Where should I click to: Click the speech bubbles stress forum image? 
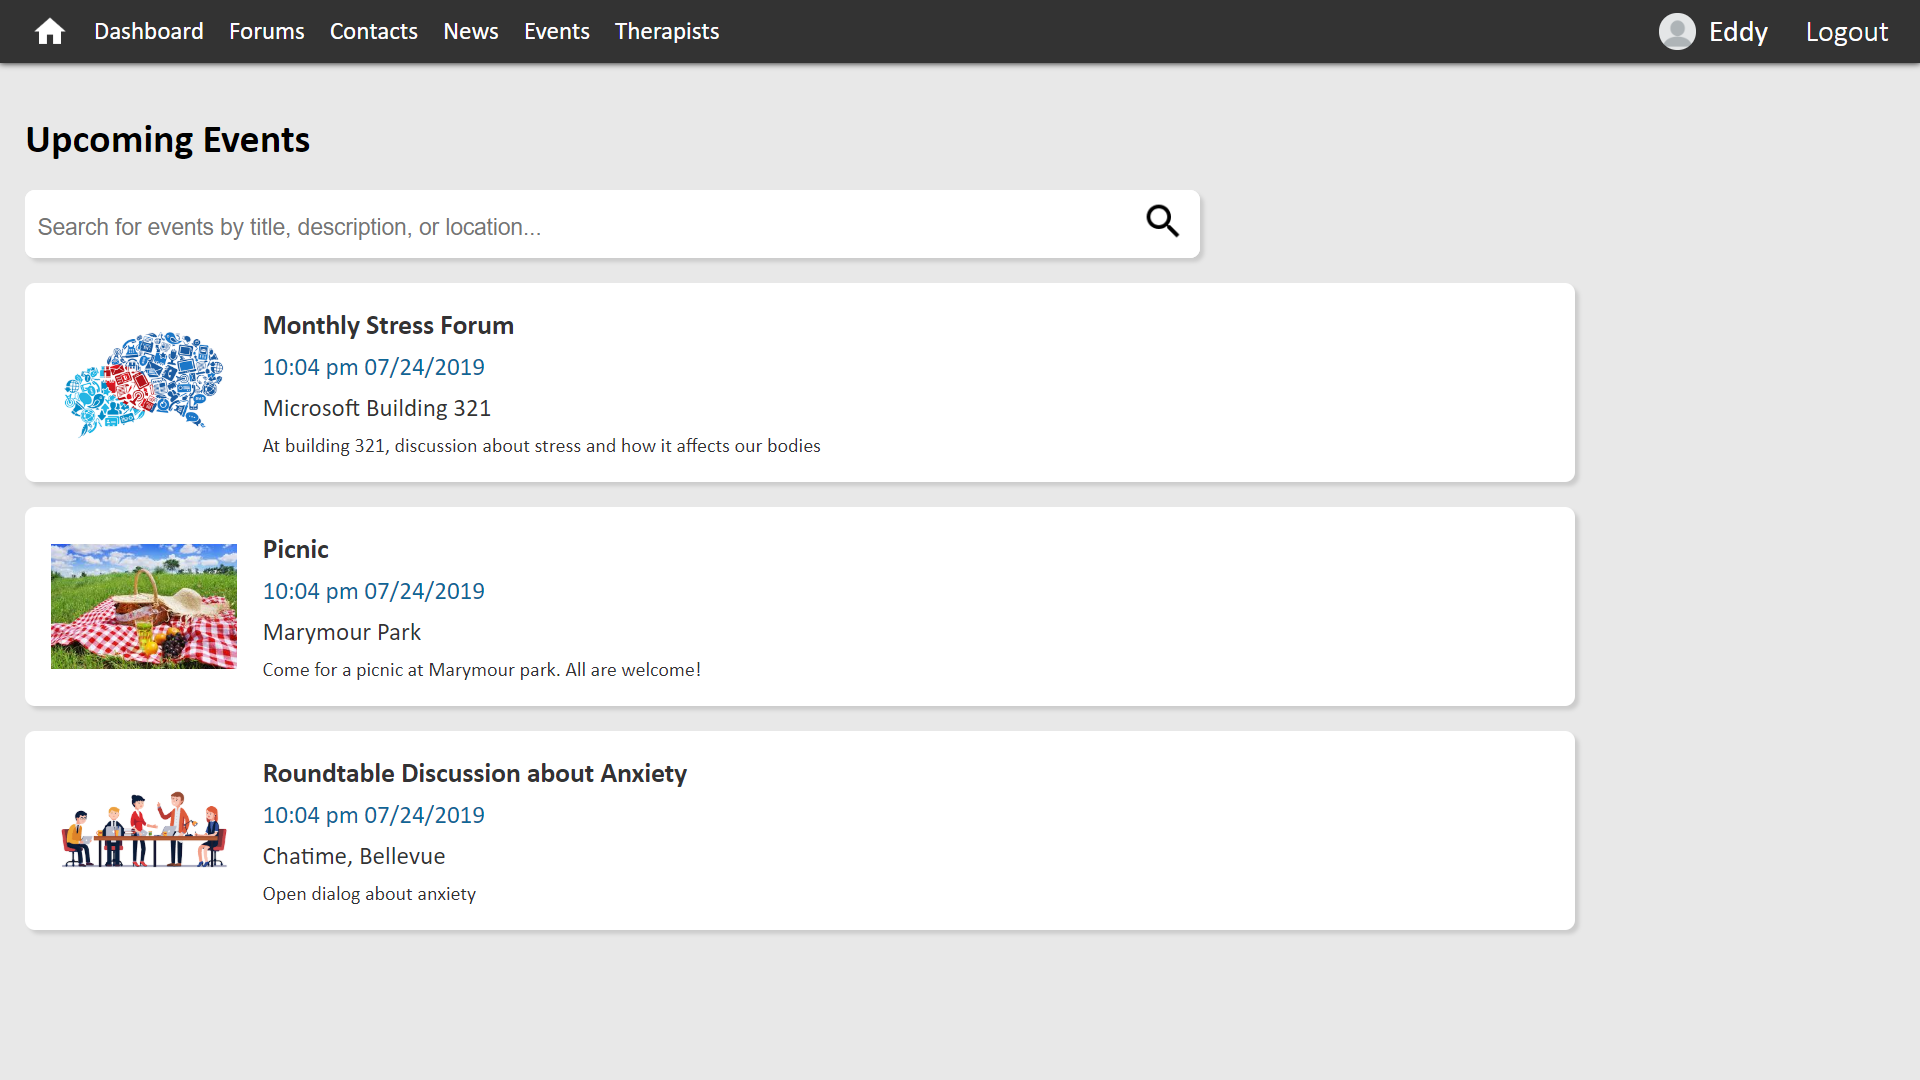pyautogui.click(x=144, y=383)
